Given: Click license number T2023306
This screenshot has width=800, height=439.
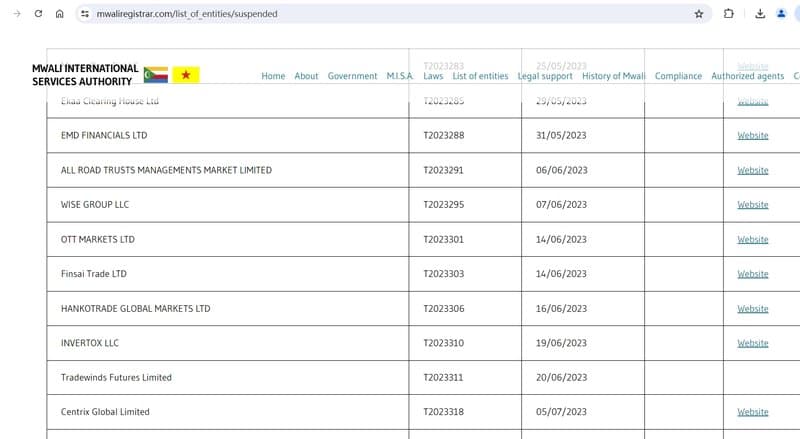Looking at the screenshot, I should tap(444, 308).
